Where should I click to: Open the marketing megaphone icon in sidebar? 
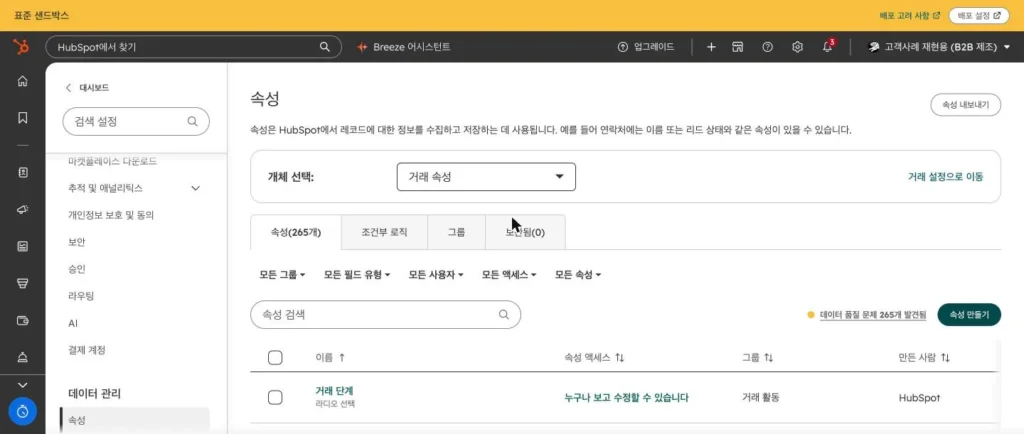point(23,209)
